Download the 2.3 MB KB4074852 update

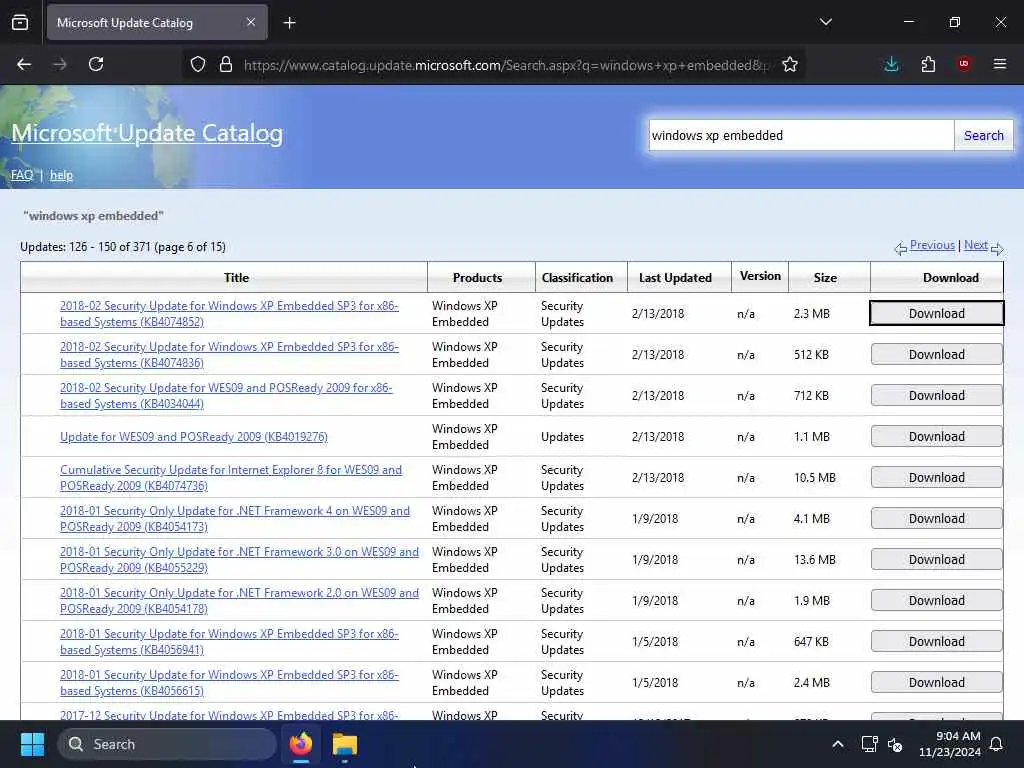click(936, 313)
